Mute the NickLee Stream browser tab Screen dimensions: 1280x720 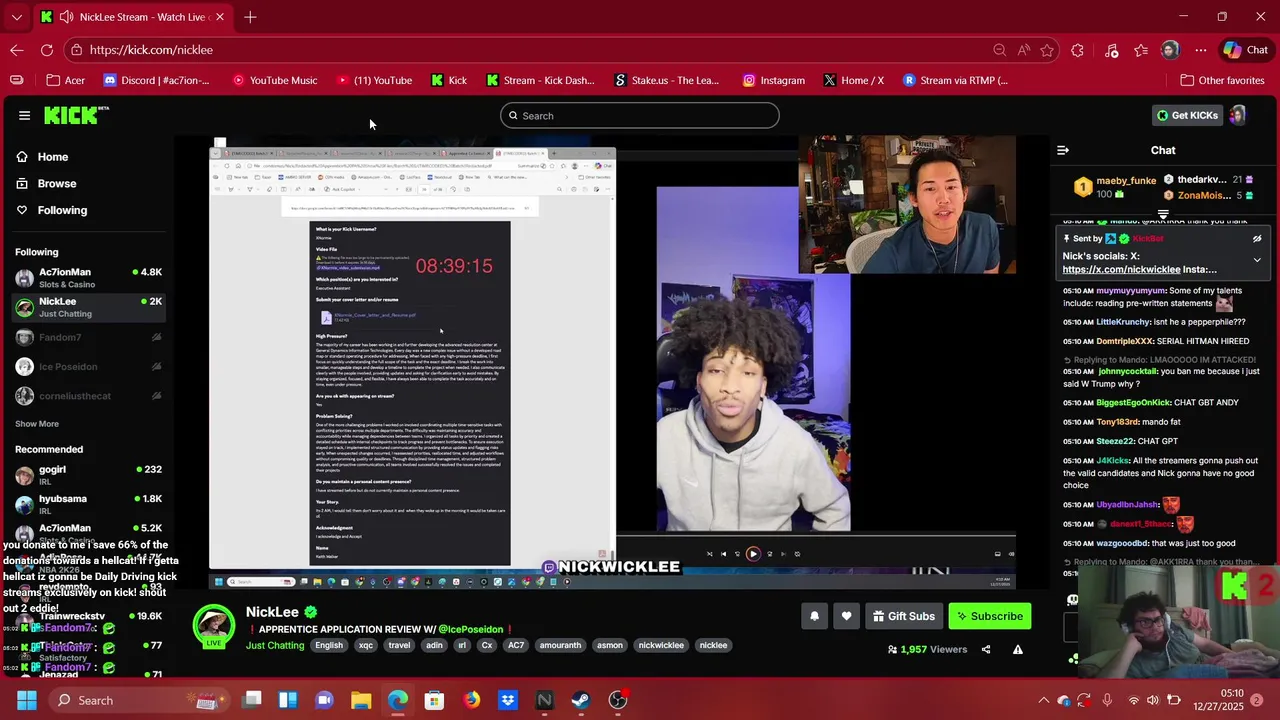(65, 17)
